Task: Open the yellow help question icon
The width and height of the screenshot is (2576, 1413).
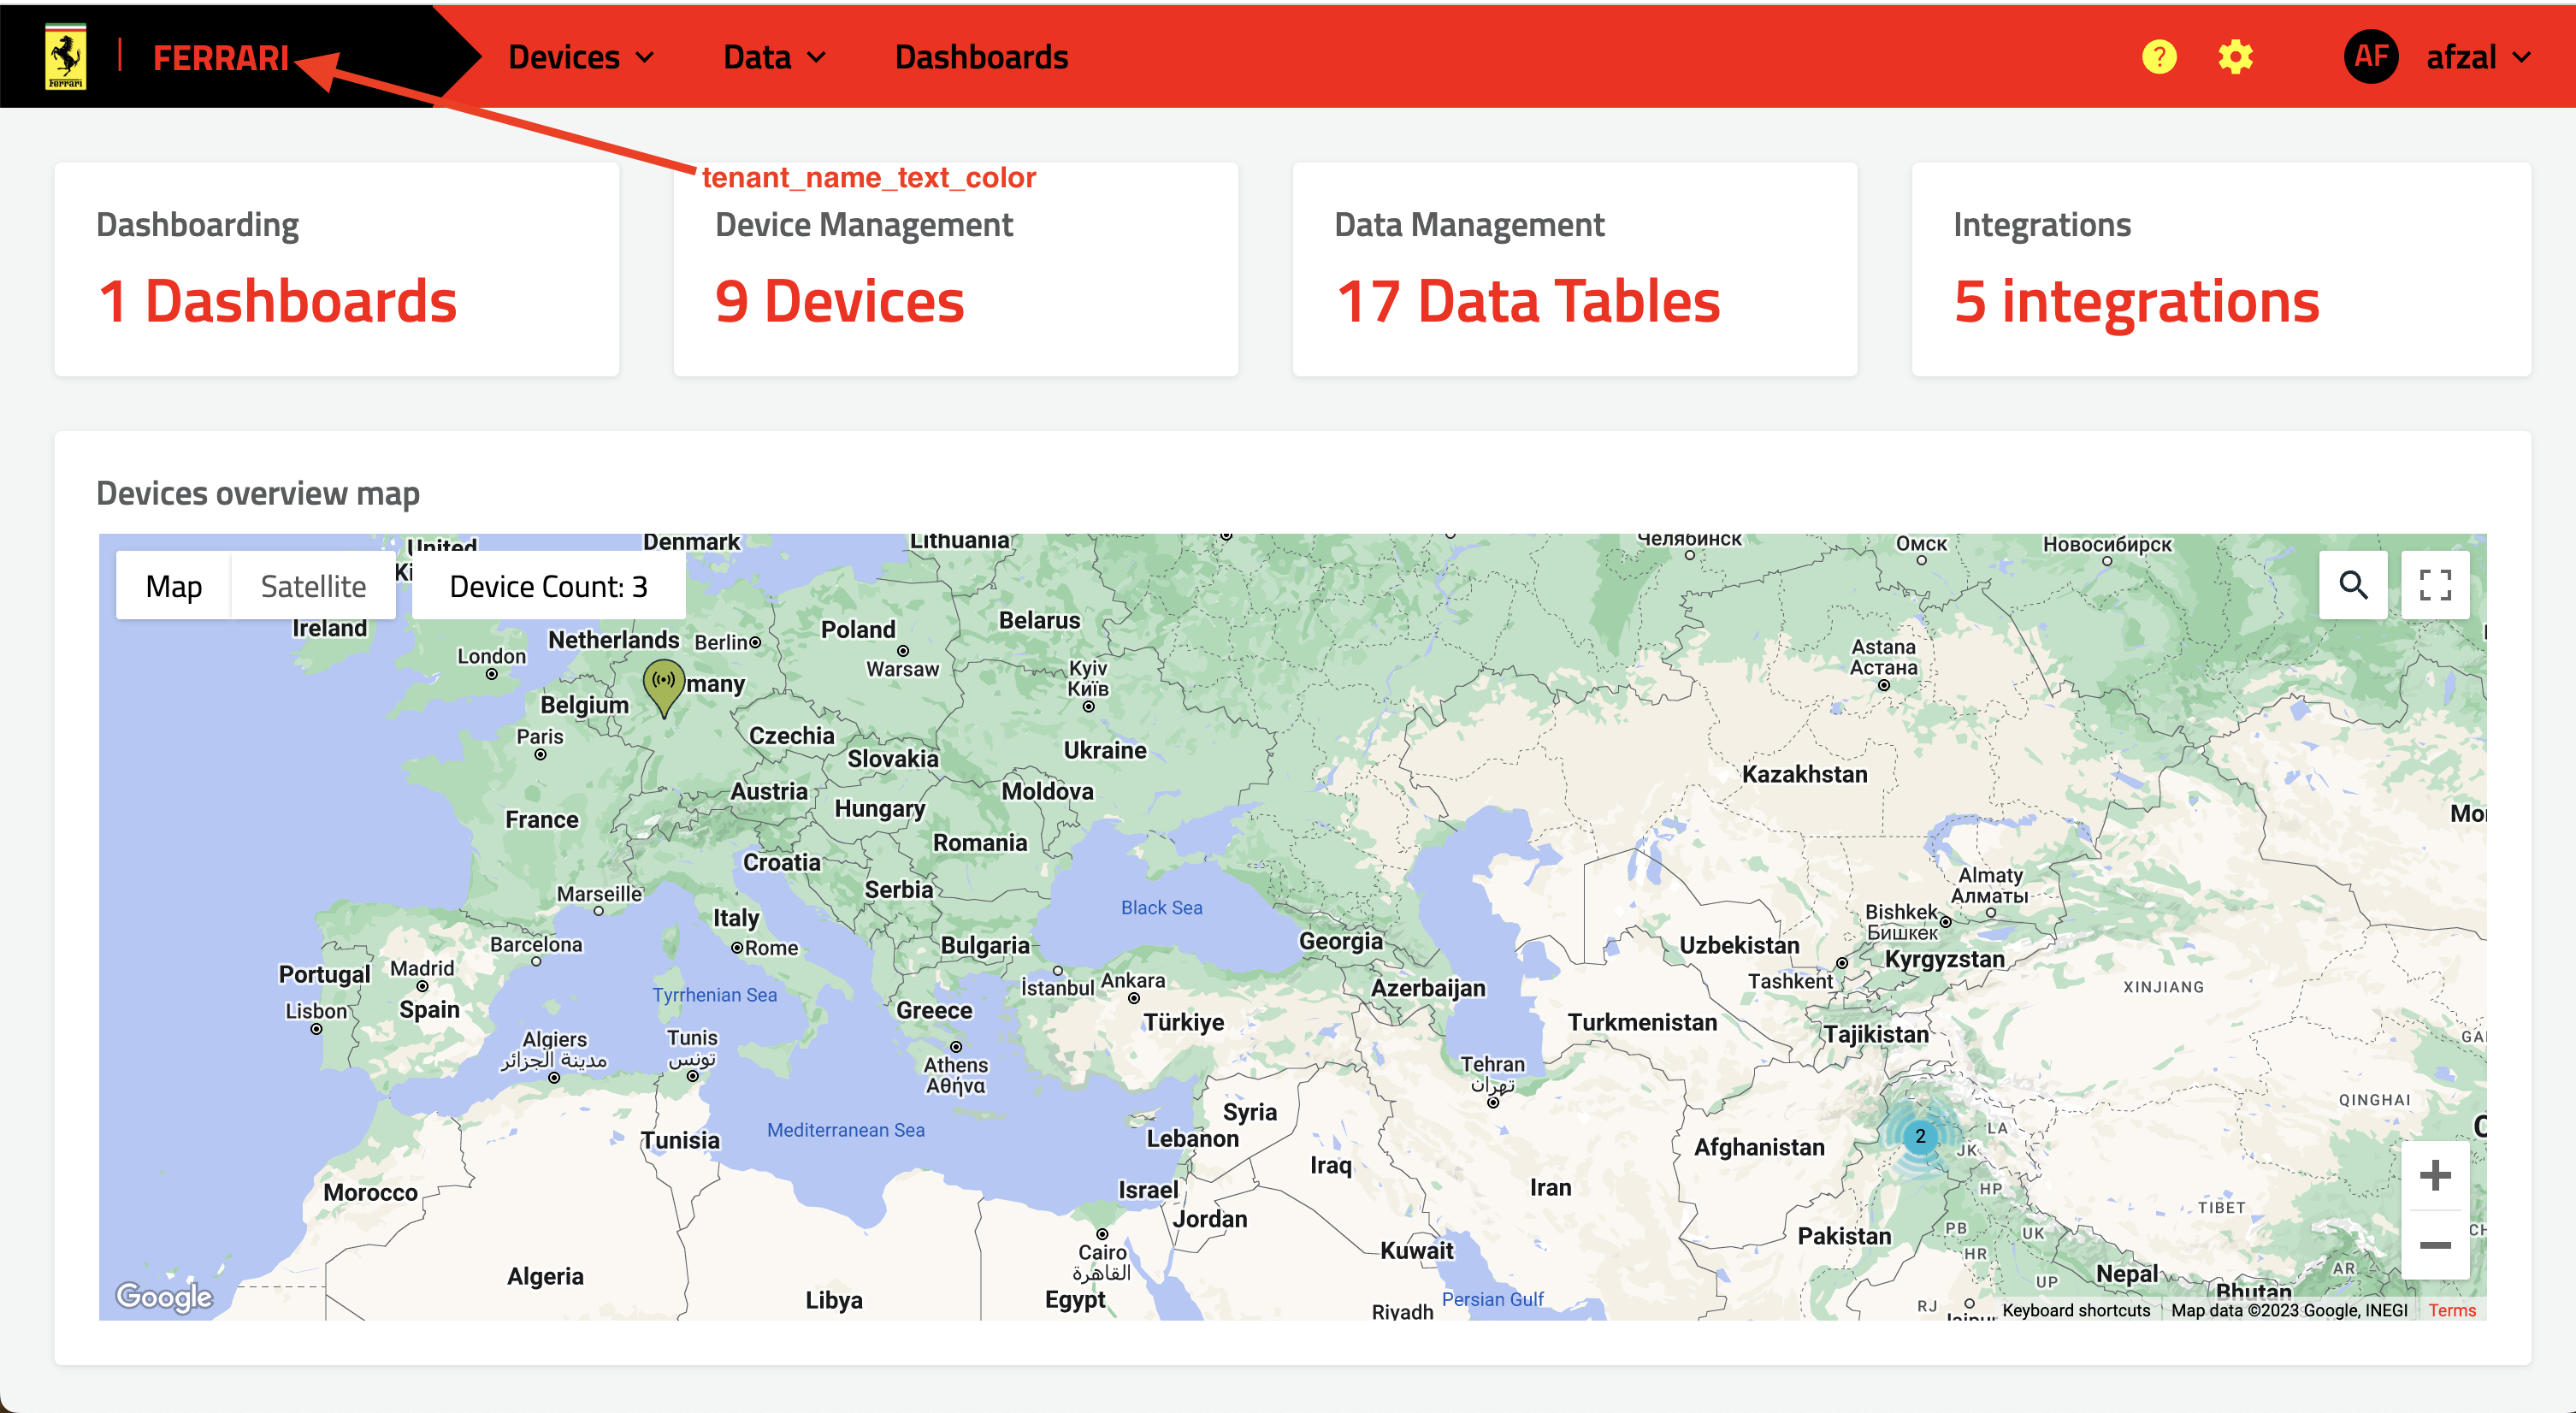Action: [x=2159, y=57]
